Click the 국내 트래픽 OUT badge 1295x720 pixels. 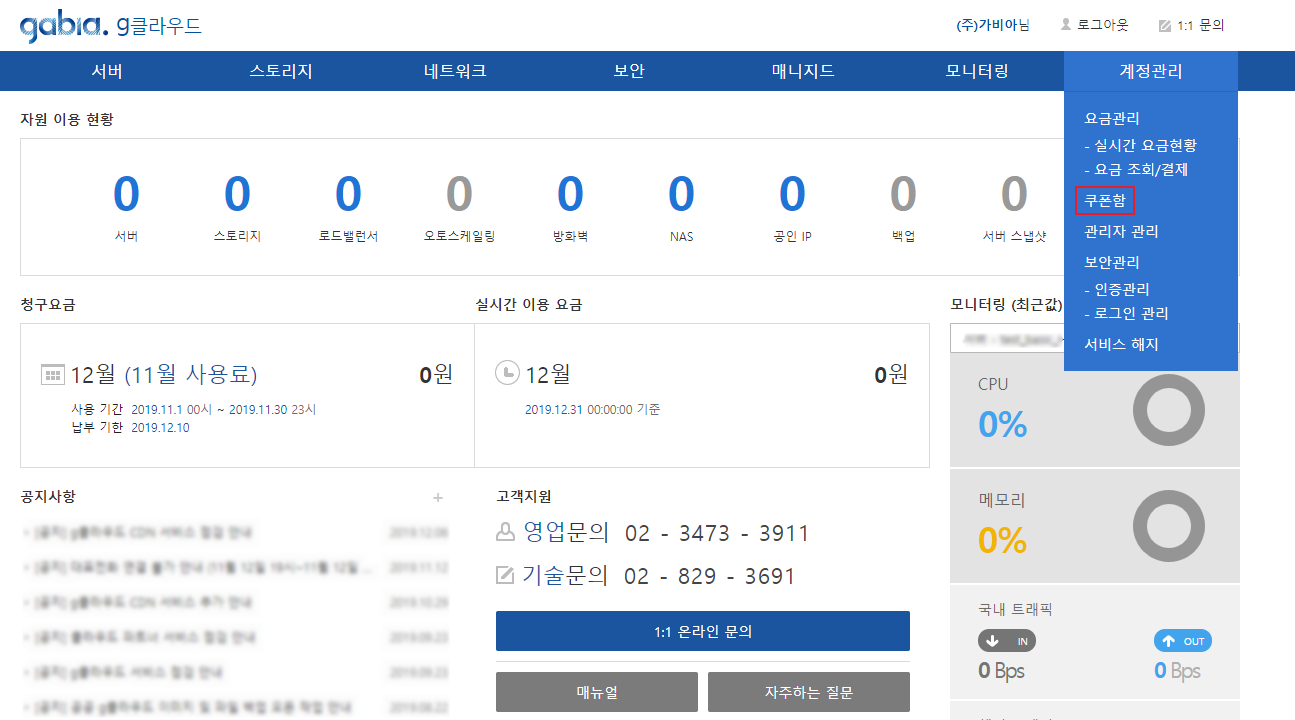pos(1182,641)
